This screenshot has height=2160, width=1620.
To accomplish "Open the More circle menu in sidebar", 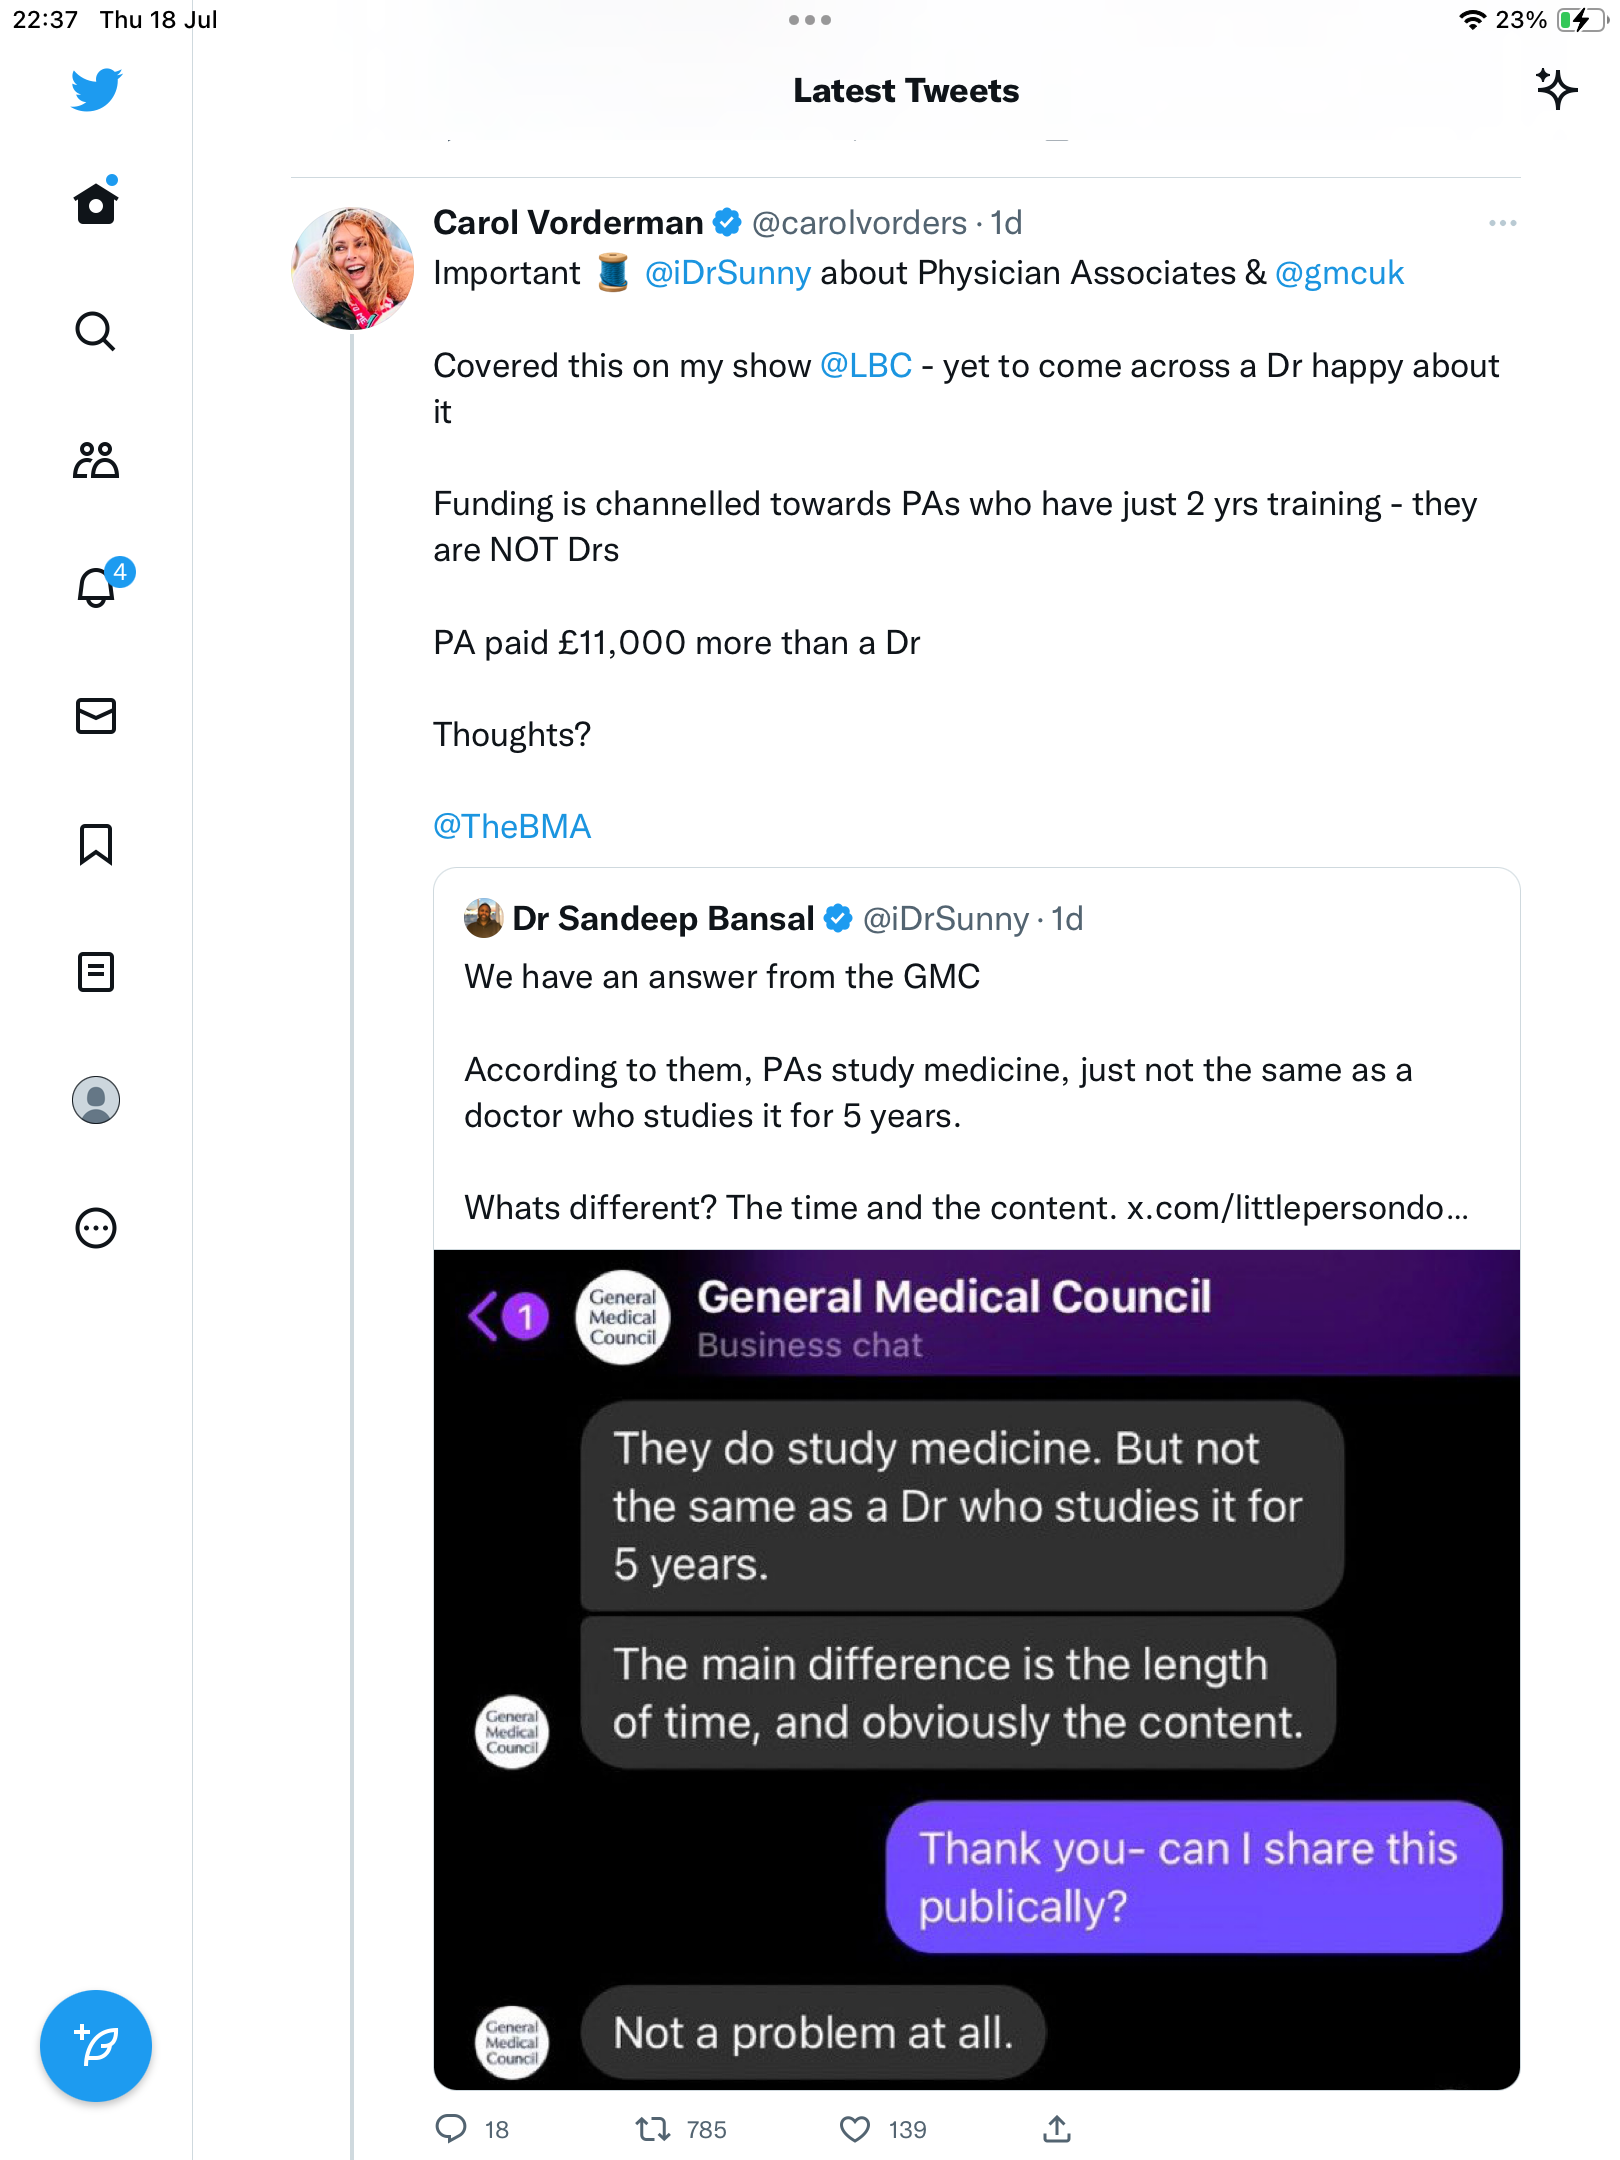I will click(96, 1228).
